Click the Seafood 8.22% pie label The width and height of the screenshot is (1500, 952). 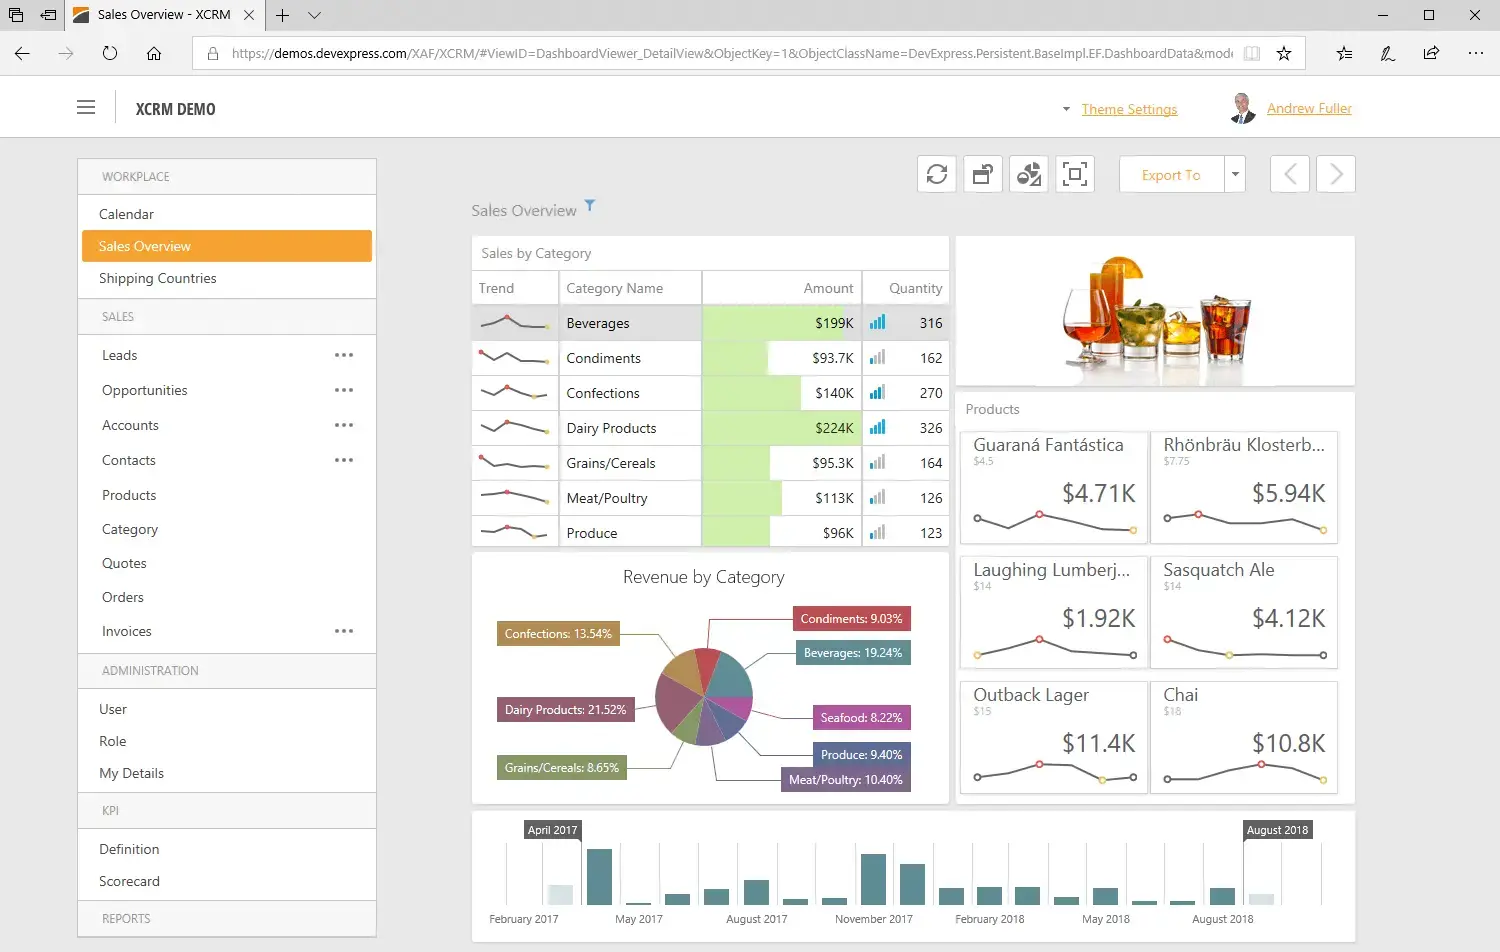(861, 718)
